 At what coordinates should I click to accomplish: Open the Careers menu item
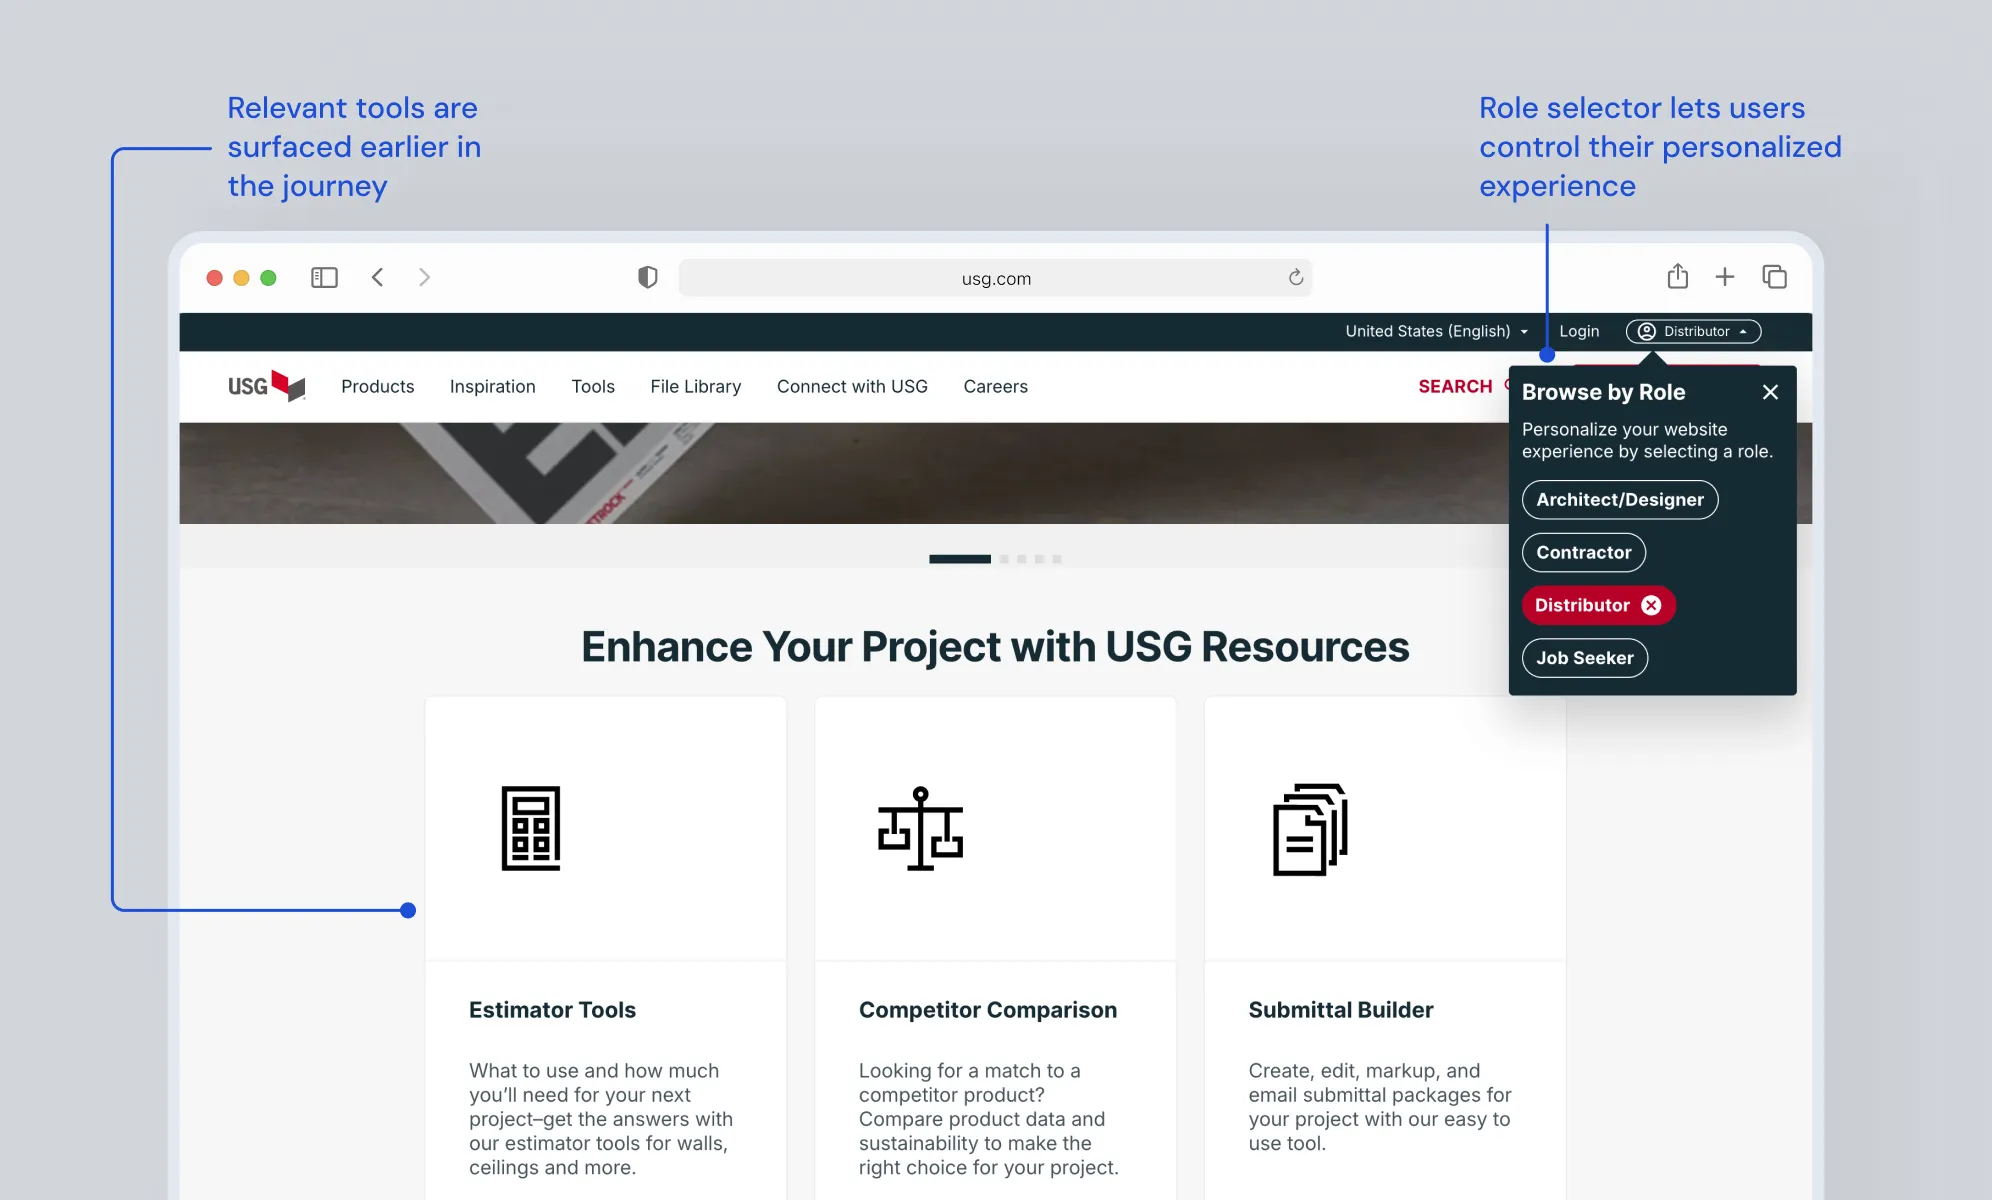coord(995,386)
